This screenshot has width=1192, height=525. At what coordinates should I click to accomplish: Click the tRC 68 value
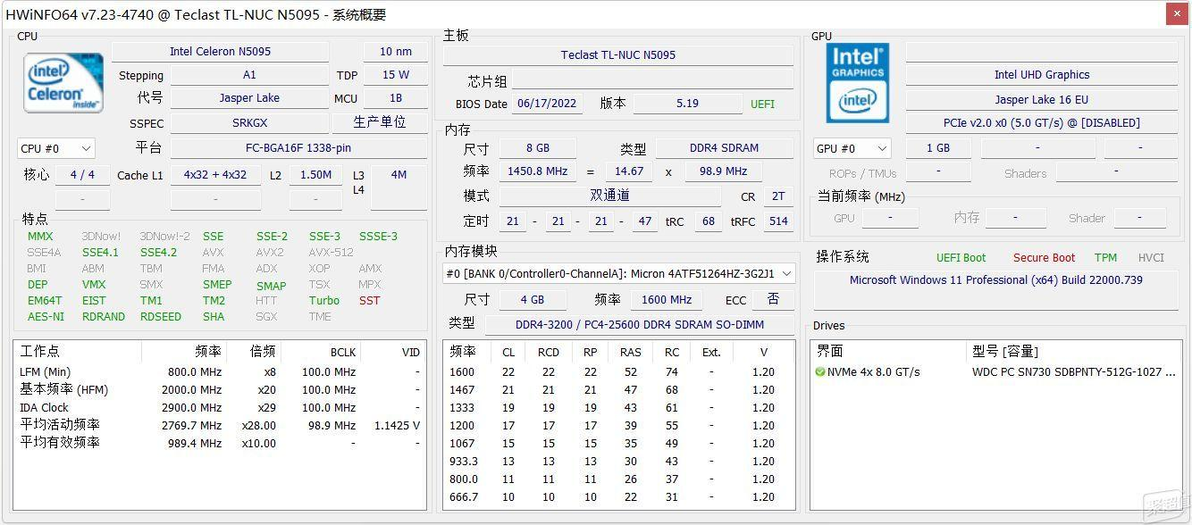tap(709, 221)
